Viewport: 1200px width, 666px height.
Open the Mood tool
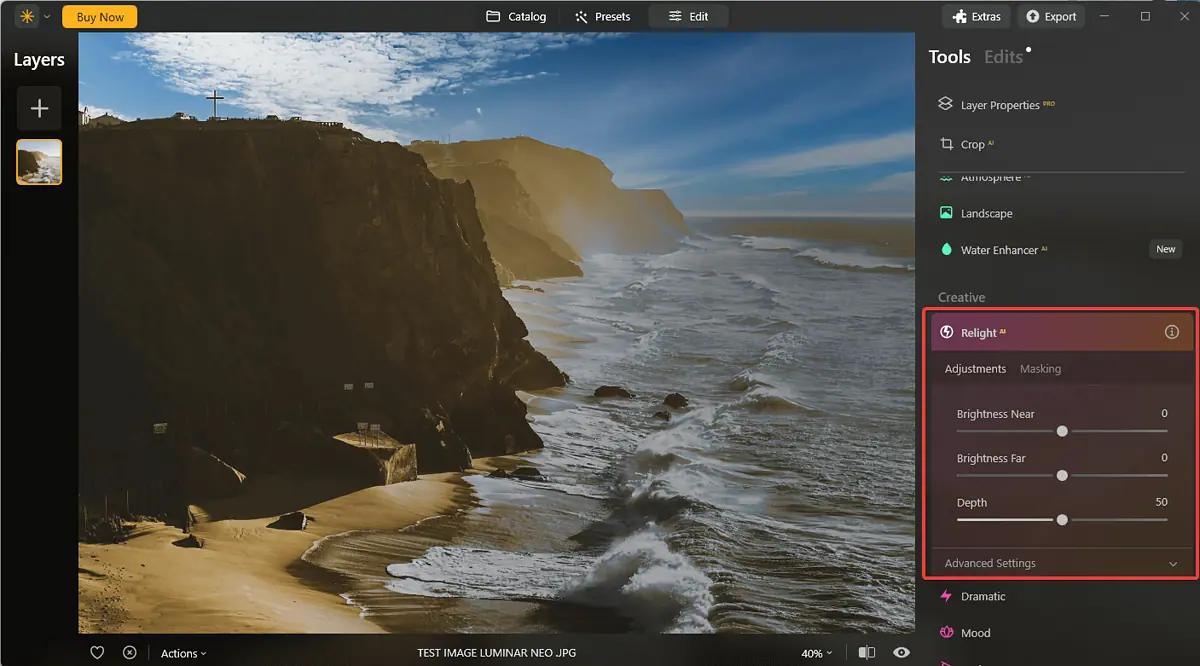tap(975, 632)
